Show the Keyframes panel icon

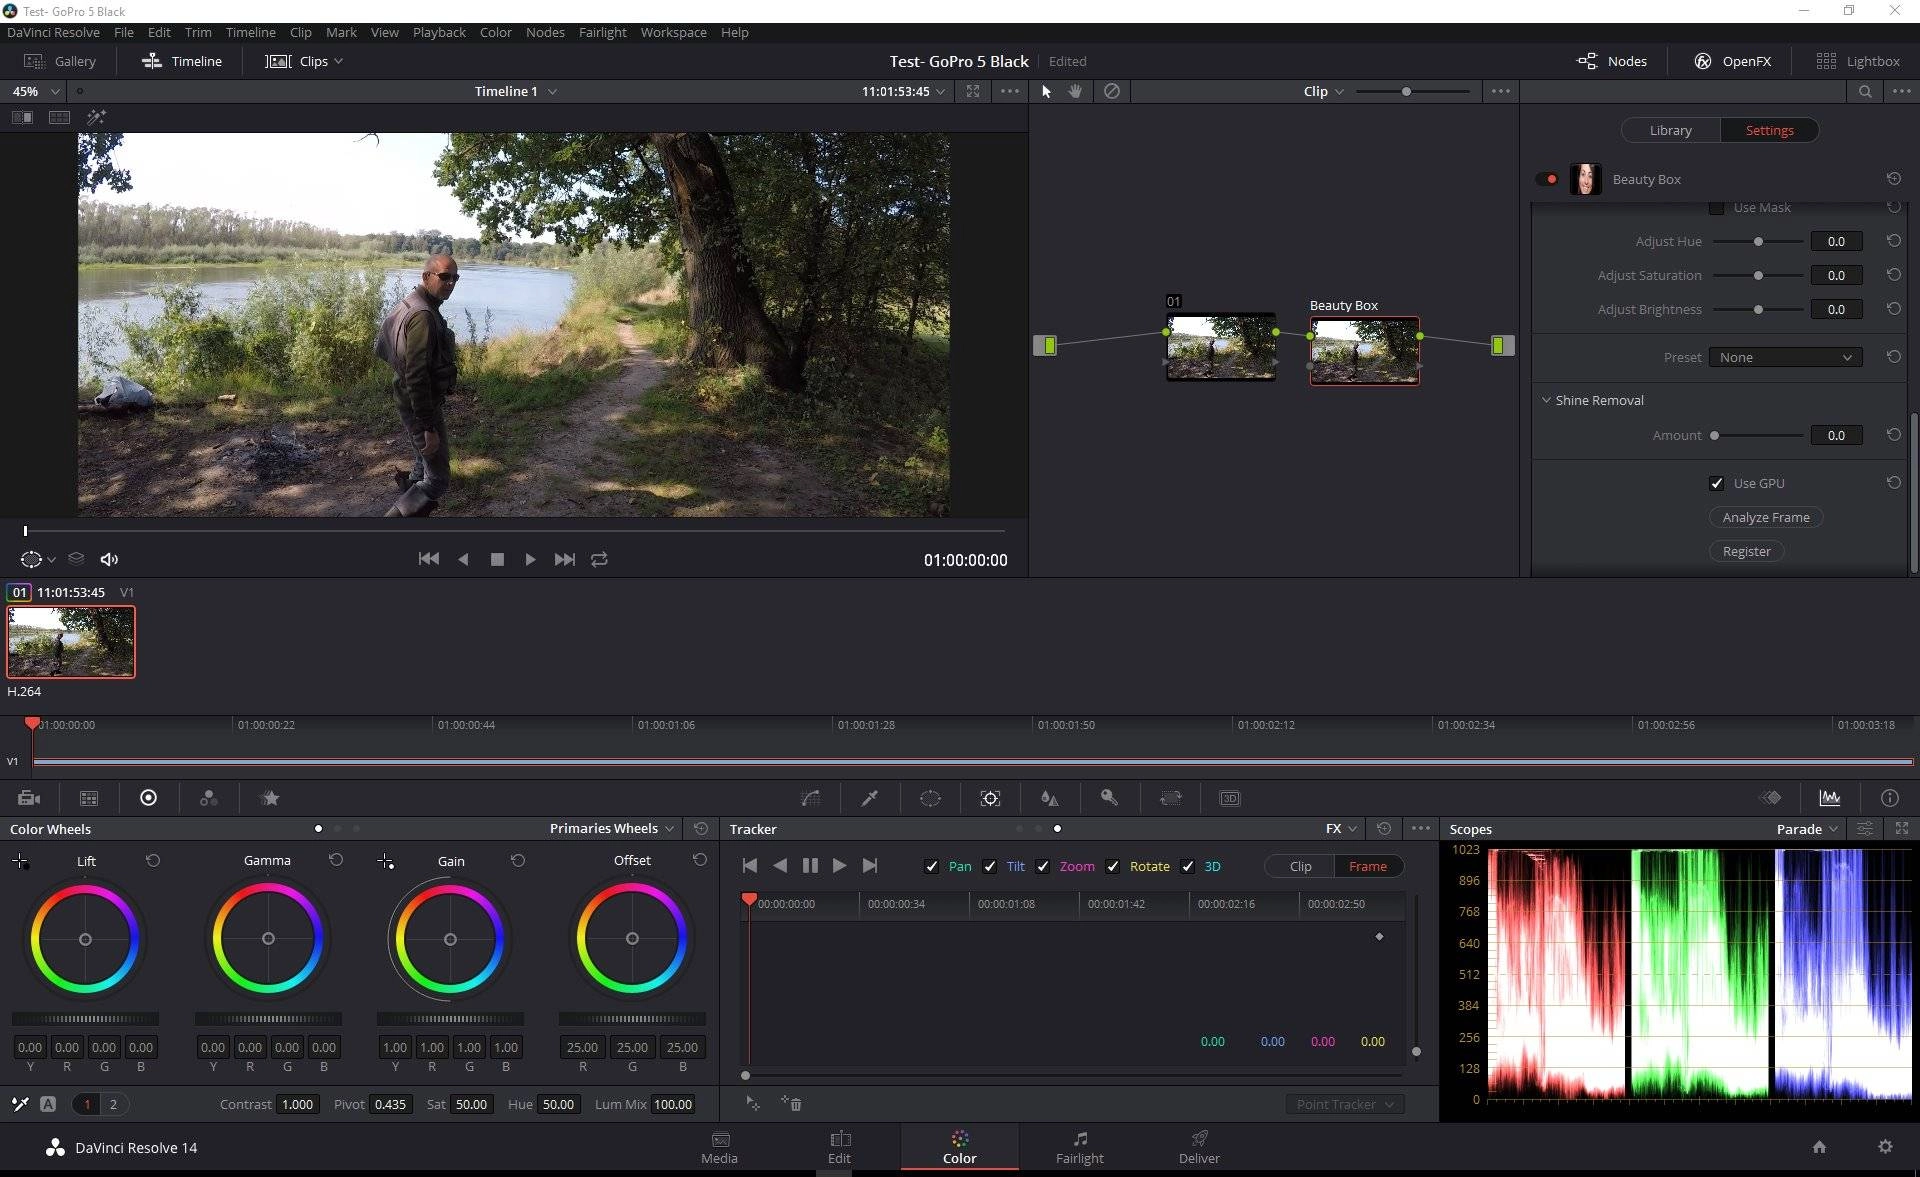point(1771,798)
